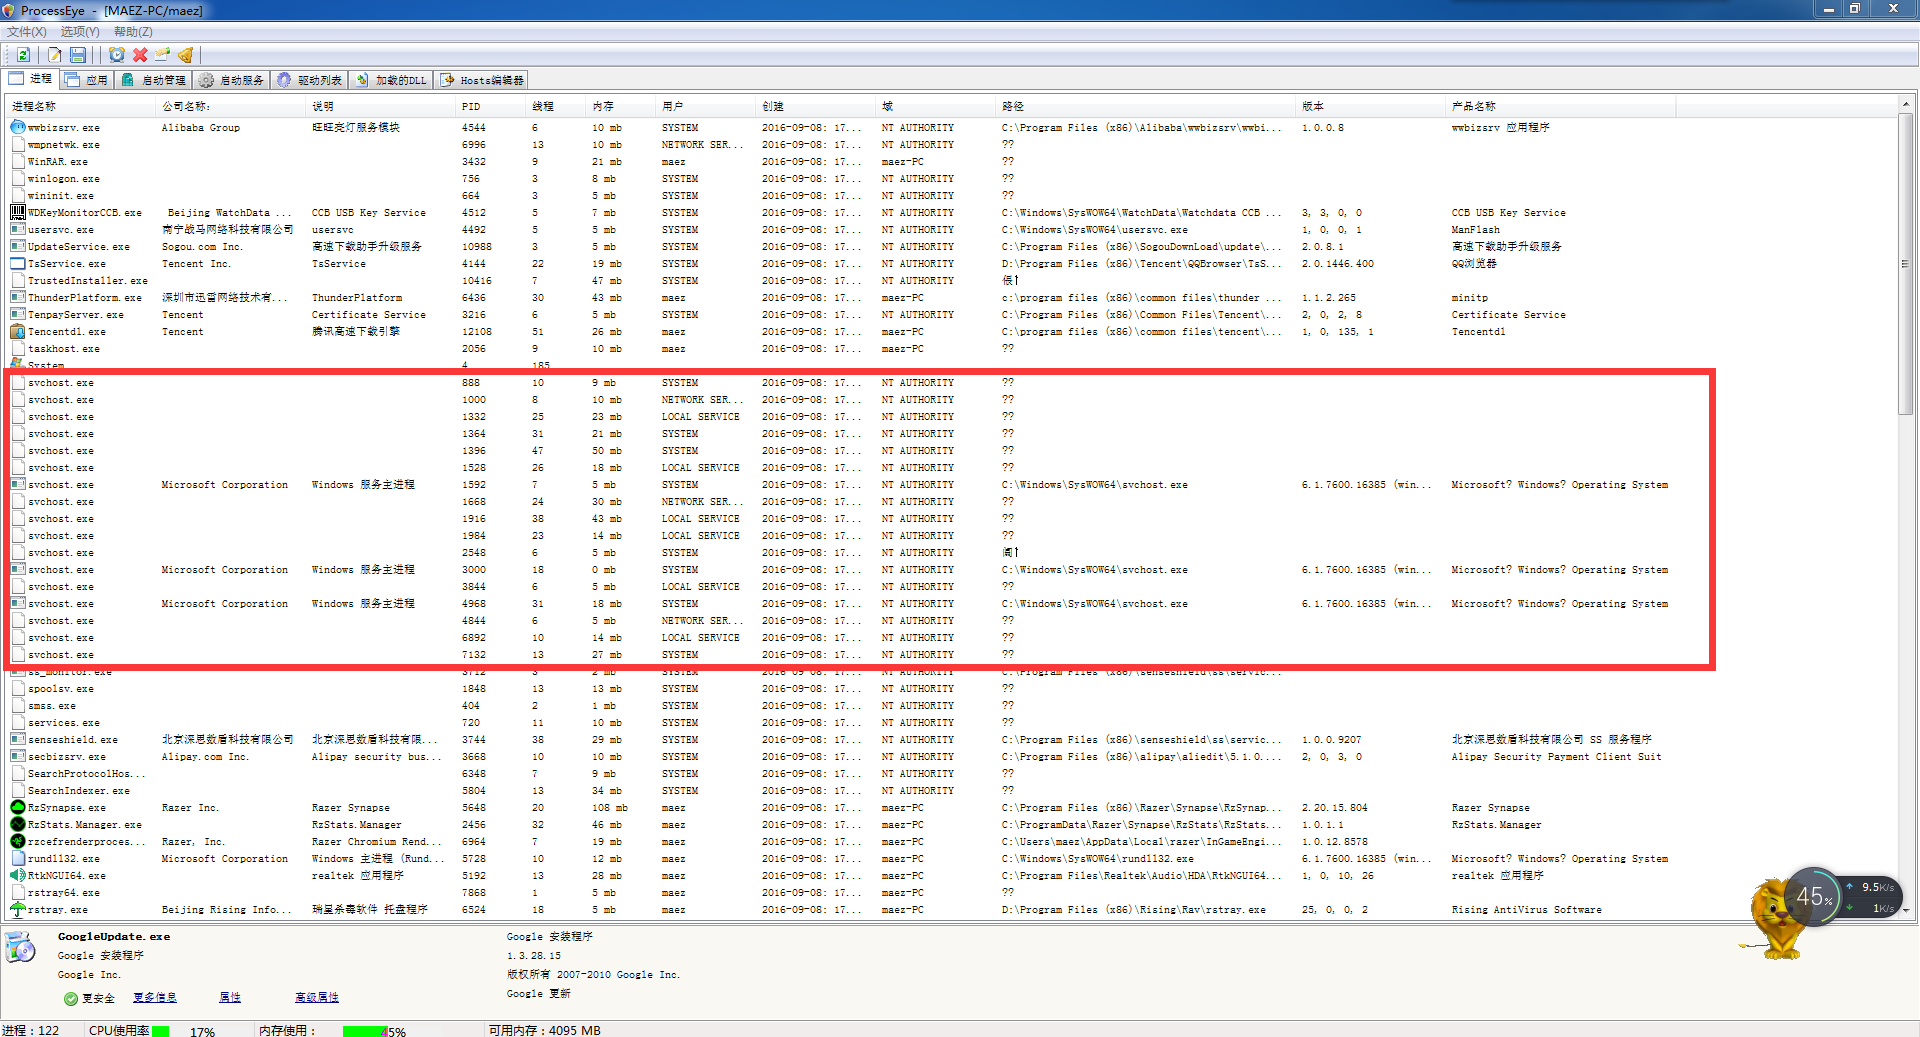Open the 文件(X) menu
This screenshot has width=1920, height=1037.
[27, 32]
